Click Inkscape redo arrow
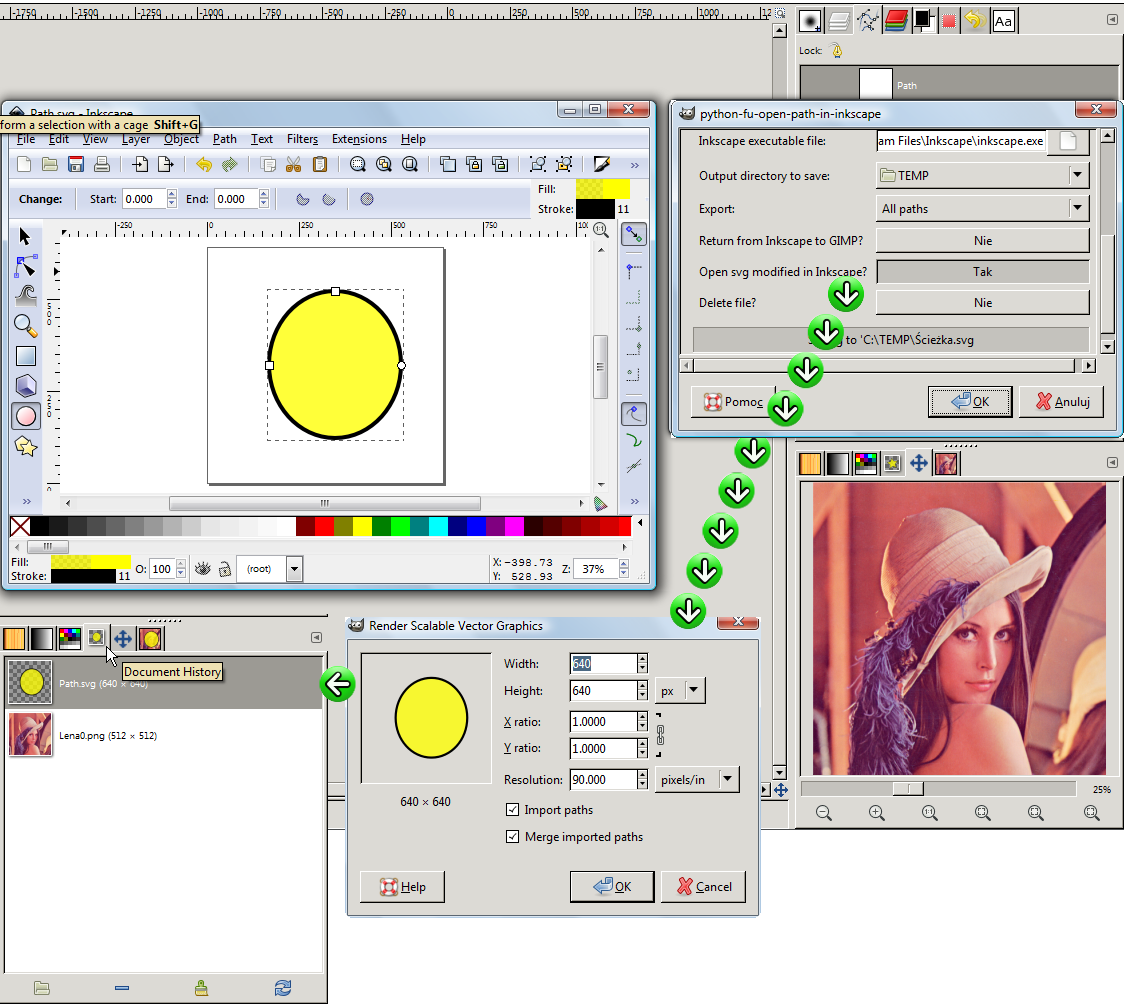 pos(229,165)
